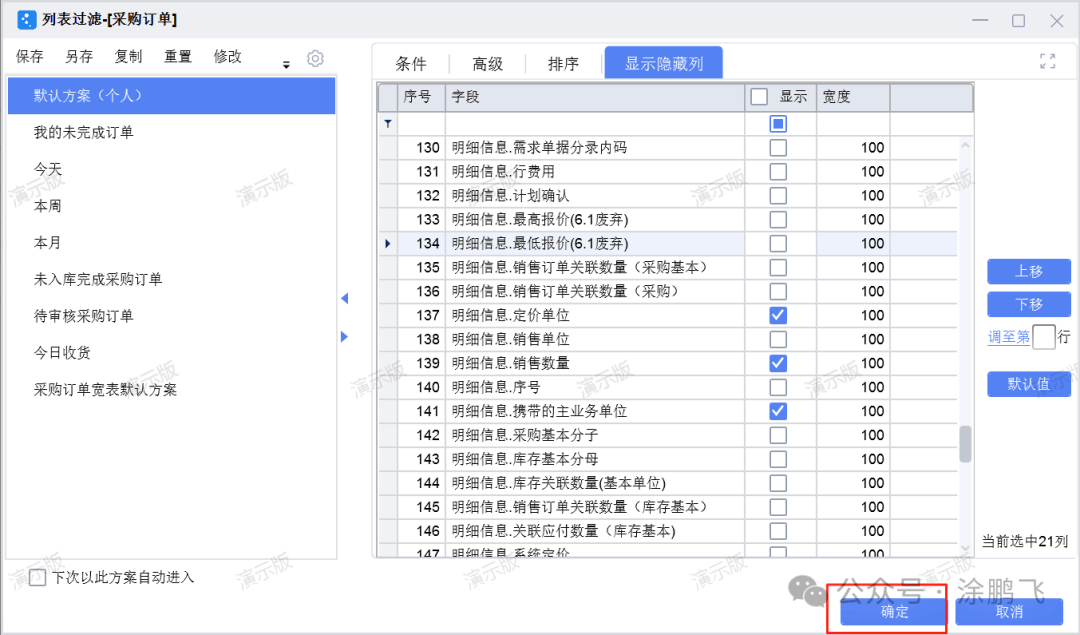Expand more toolbar options arrow beside 修改
This screenshot has width=1080, height=635.
coord(286,65)
